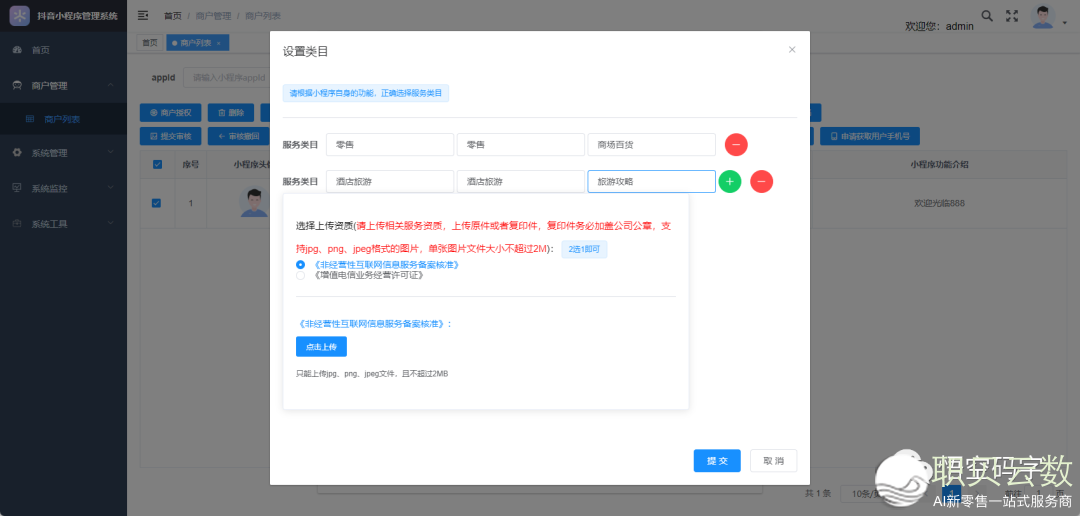This screenshot has width=1080, height=516.
Task: Open the header search icon
Action: click(987, 16)
